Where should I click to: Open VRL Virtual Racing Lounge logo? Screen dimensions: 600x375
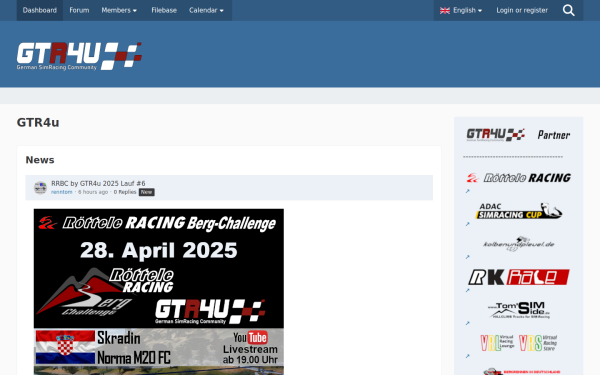point(497,343)
